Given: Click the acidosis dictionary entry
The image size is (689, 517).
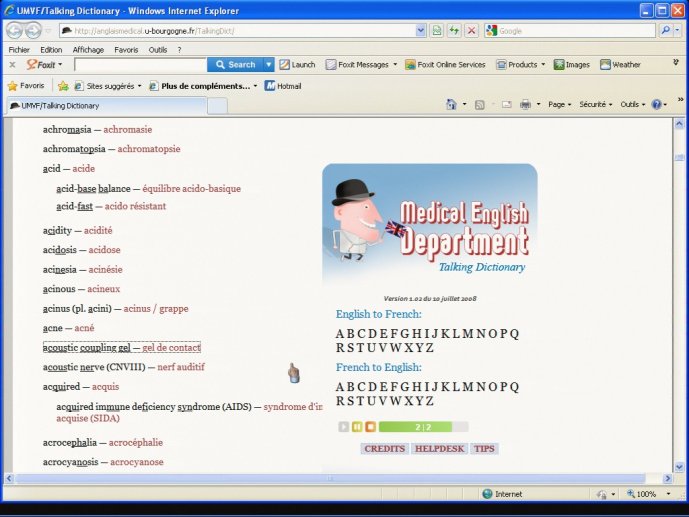Looking at the screenshot, I should coord(81,249).
